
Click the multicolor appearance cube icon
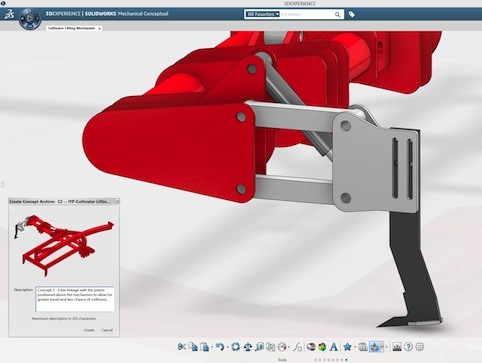[x=322, y=347]
